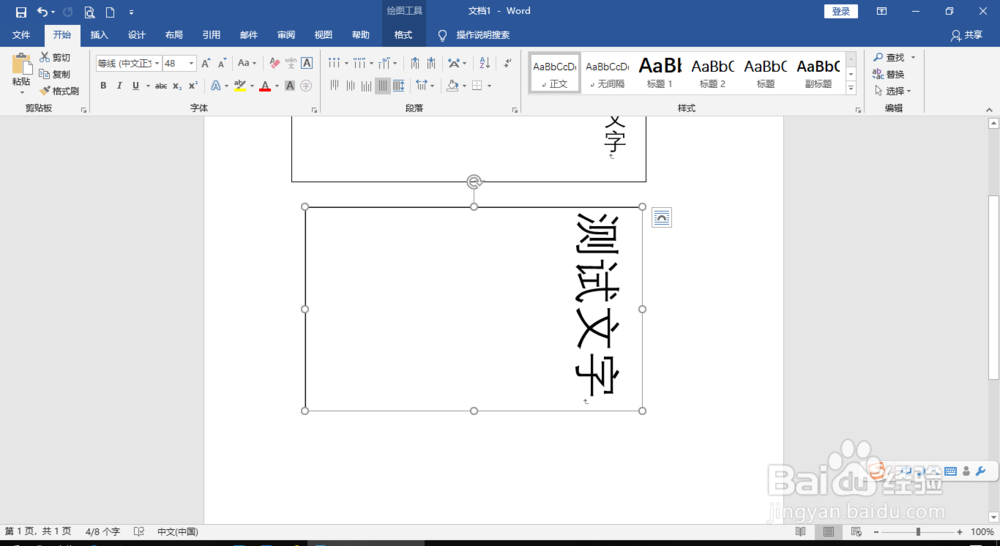Image resolution: width=1000 pixels, height=546 pixels.
Task: Click the red font color button
Action: click(x=265, y=85)
